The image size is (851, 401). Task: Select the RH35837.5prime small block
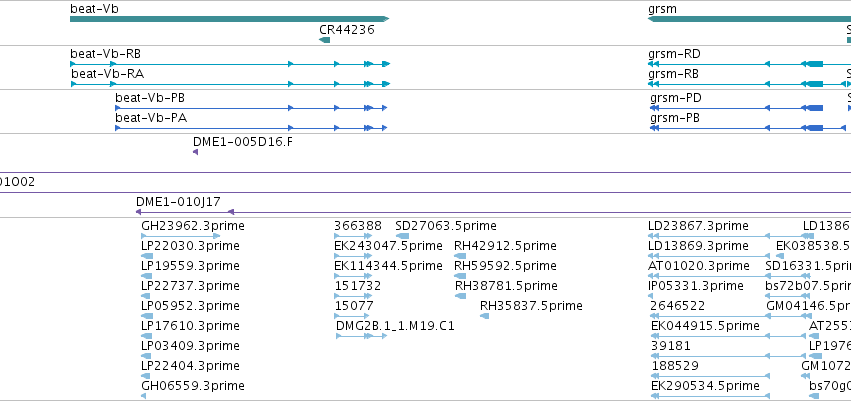485,316
